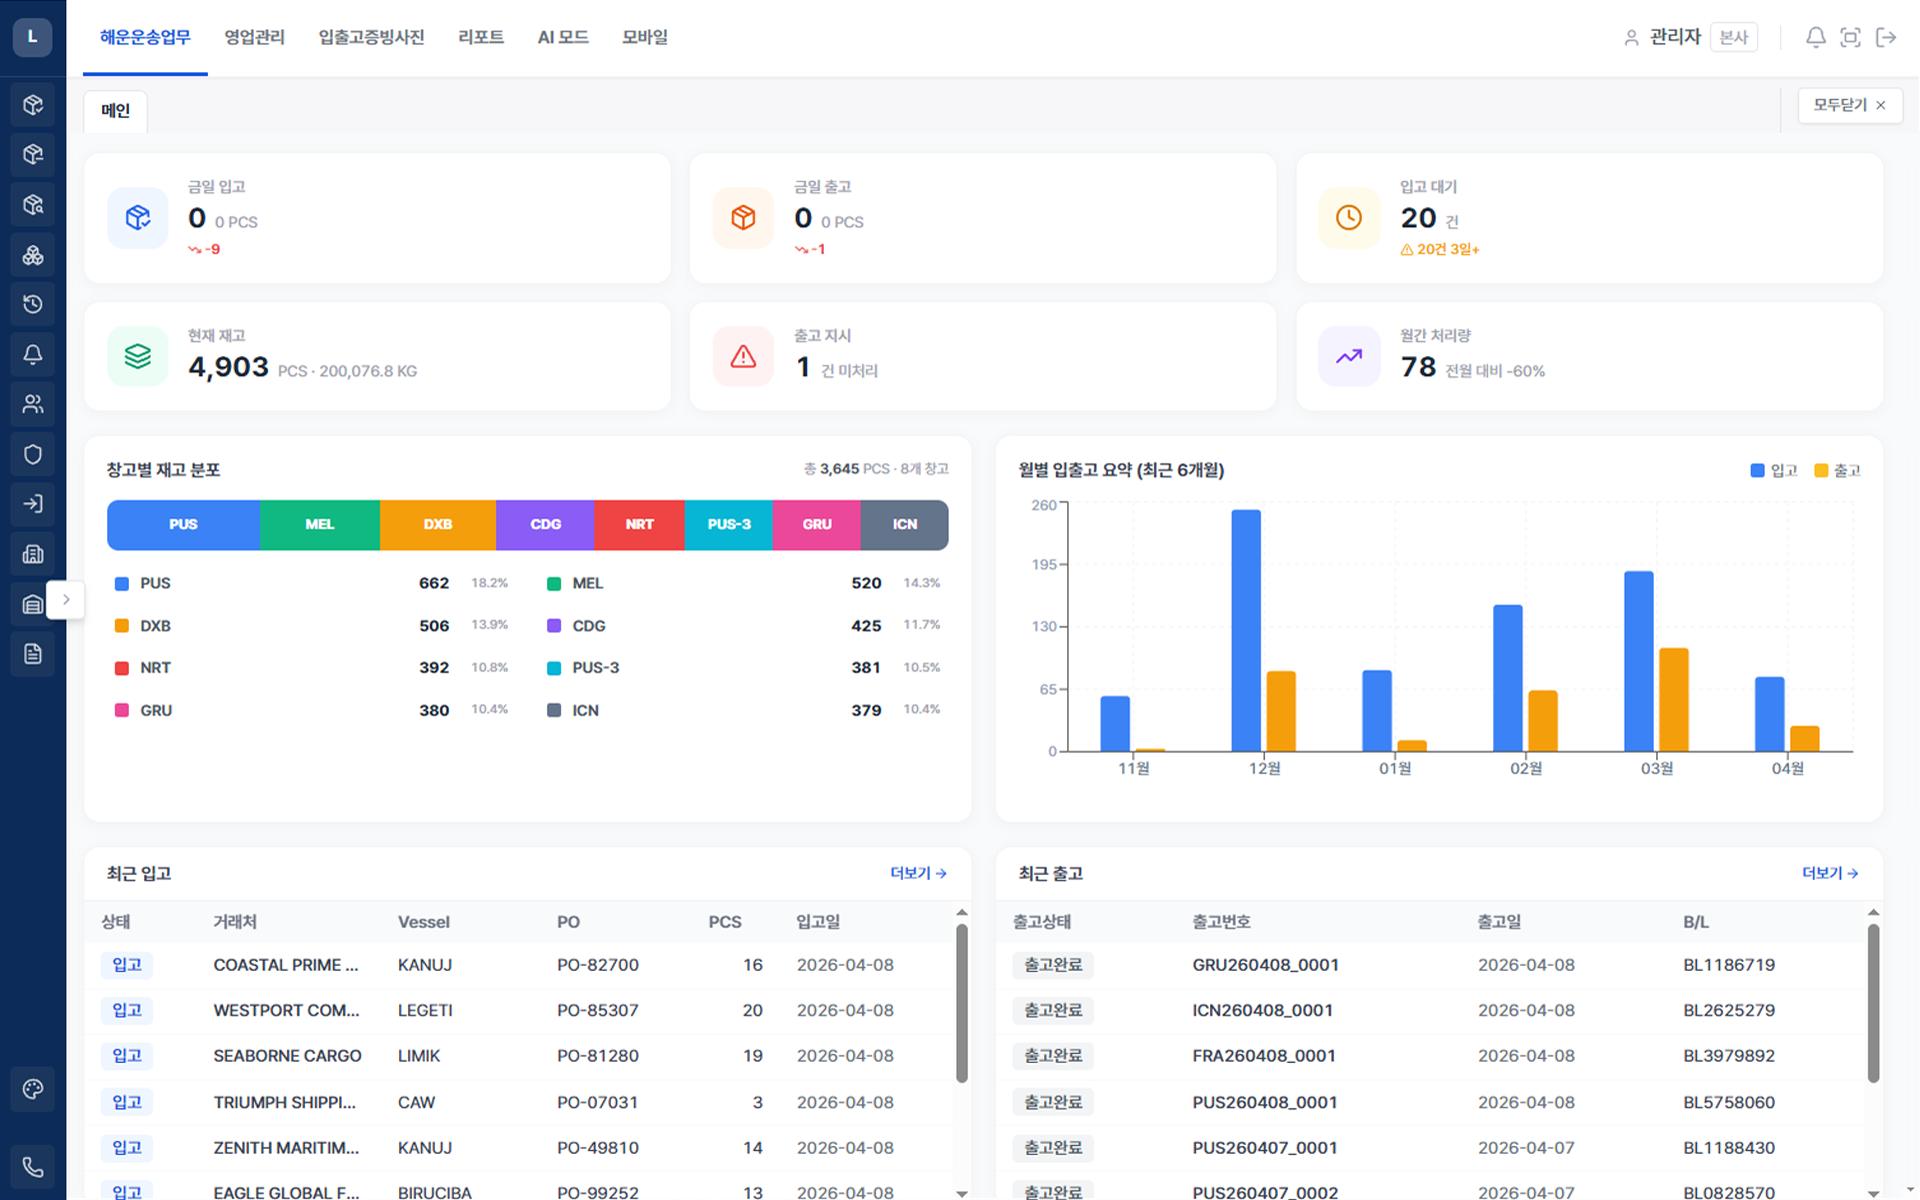1920x1200 pixels.
Task: Click the logout icon in header
Action: (1886, 38)
